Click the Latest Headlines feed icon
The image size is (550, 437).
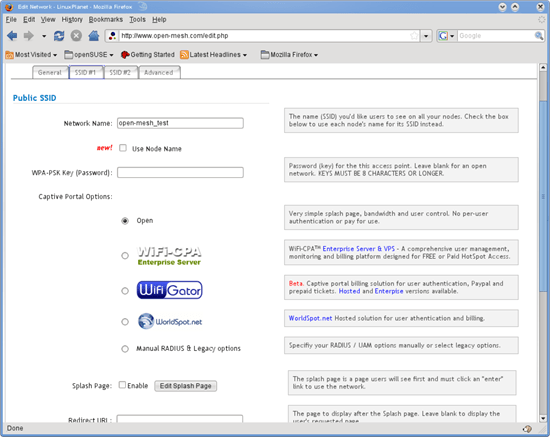click(x=184, y=55)
